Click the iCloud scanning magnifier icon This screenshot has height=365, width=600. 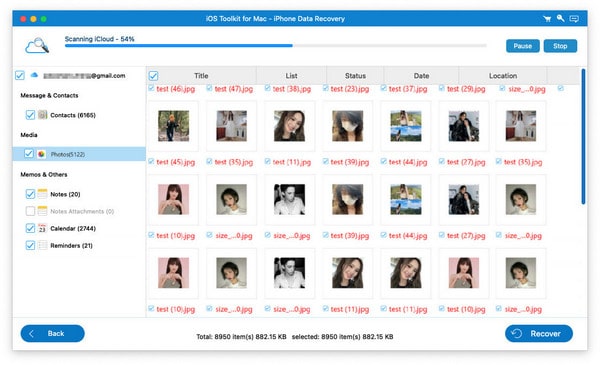click(37, 46)
